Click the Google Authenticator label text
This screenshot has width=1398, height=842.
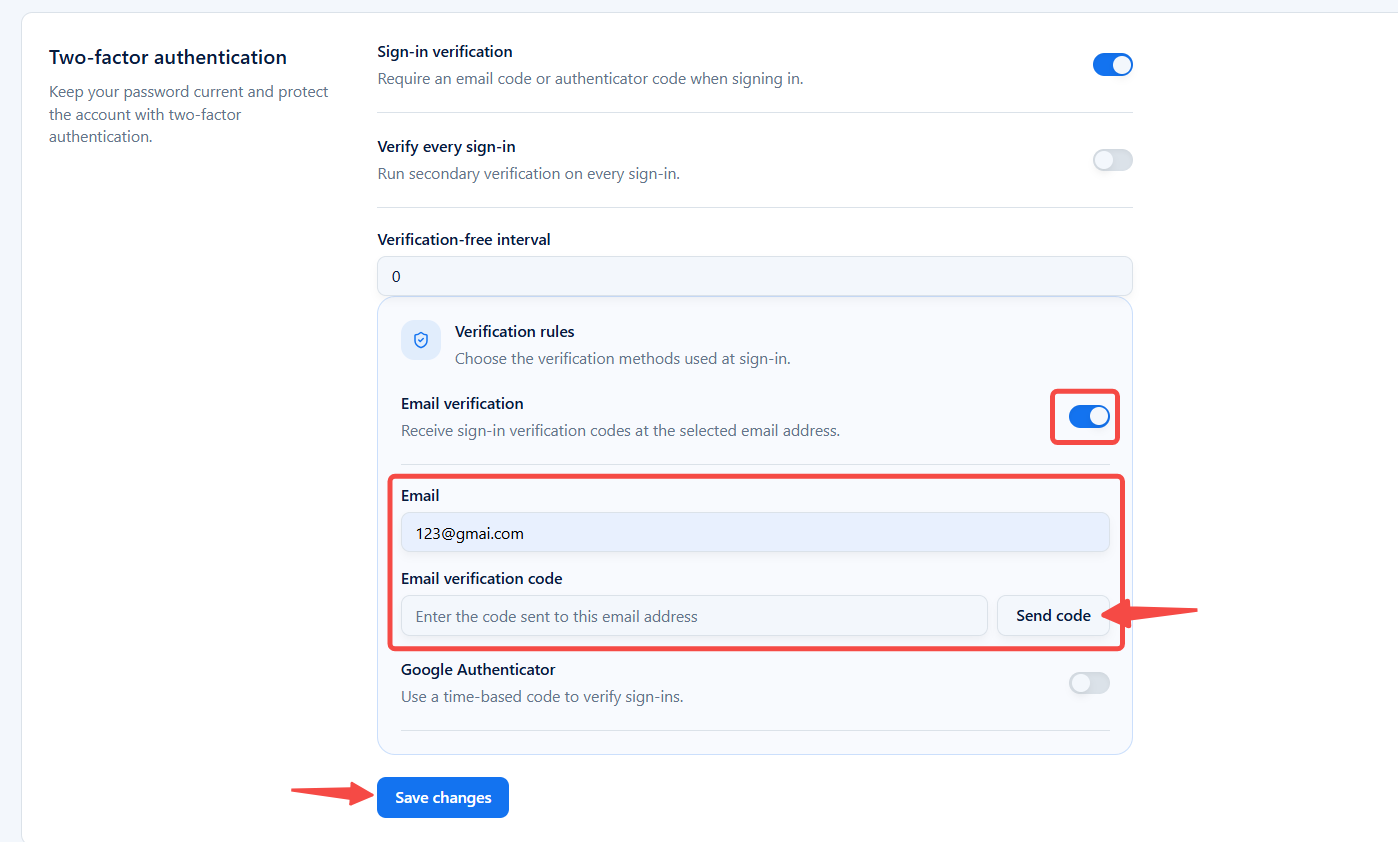[478, 670]
